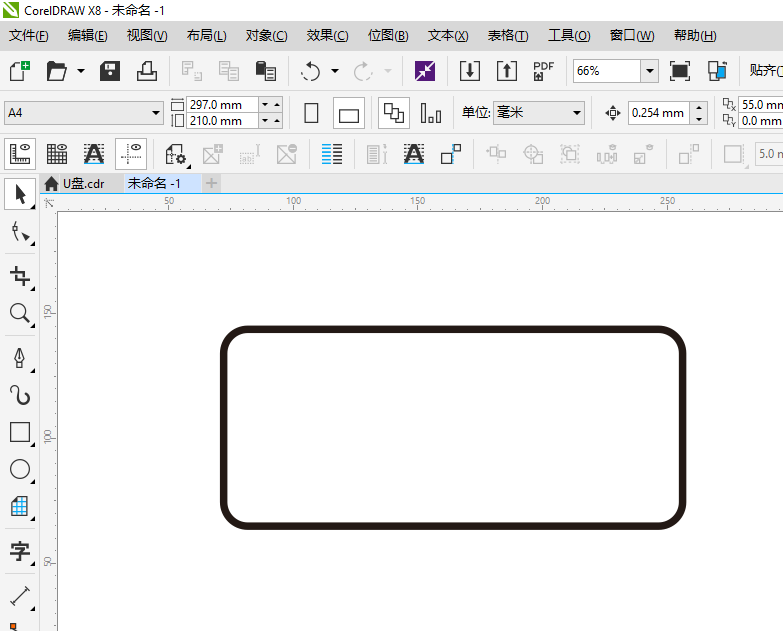Add new document with plus tab button
Viewport: 783px width, 631px height.
tap(211, 184)
